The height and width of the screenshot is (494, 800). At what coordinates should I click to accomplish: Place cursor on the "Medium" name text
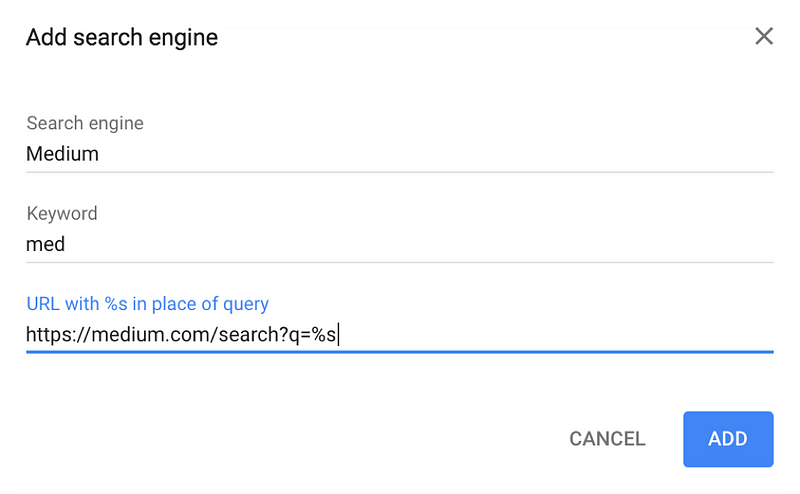(x=62, y=154)
